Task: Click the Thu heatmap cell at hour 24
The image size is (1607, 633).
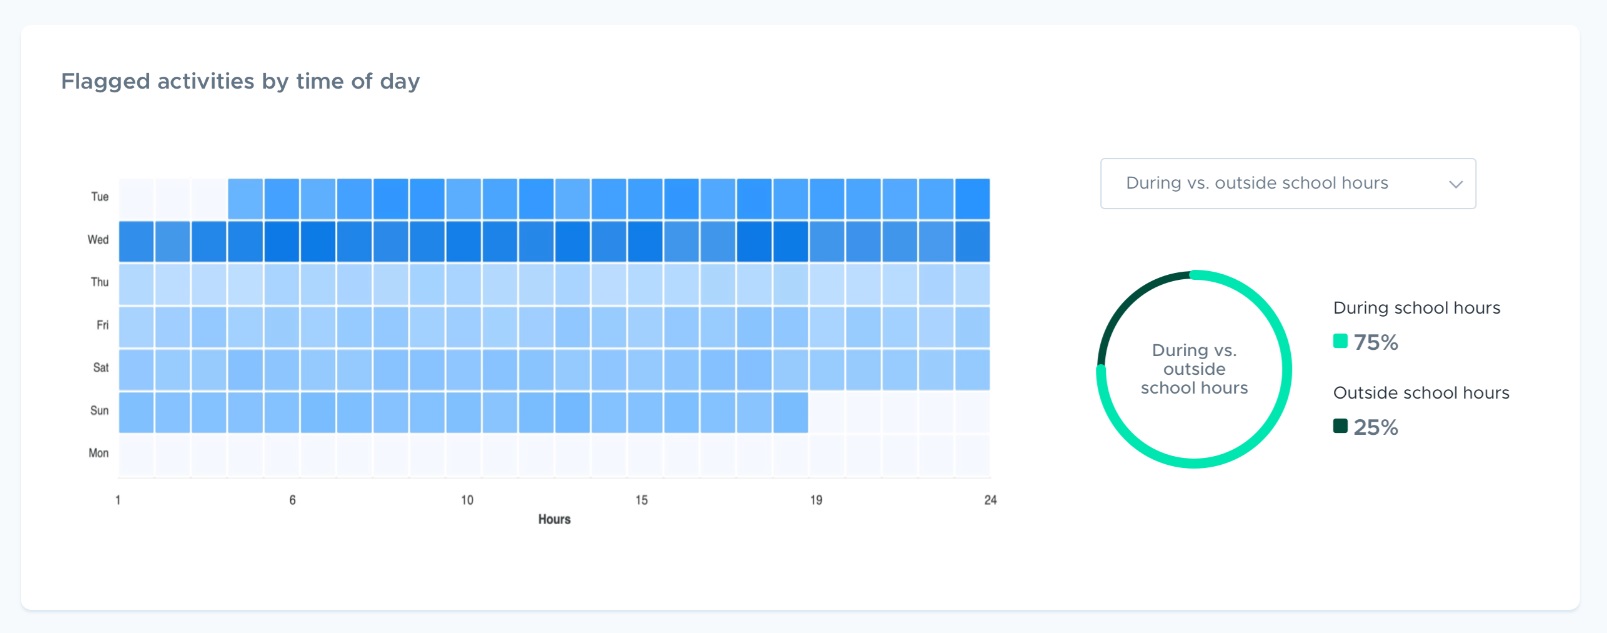Action: coord(972,284)
